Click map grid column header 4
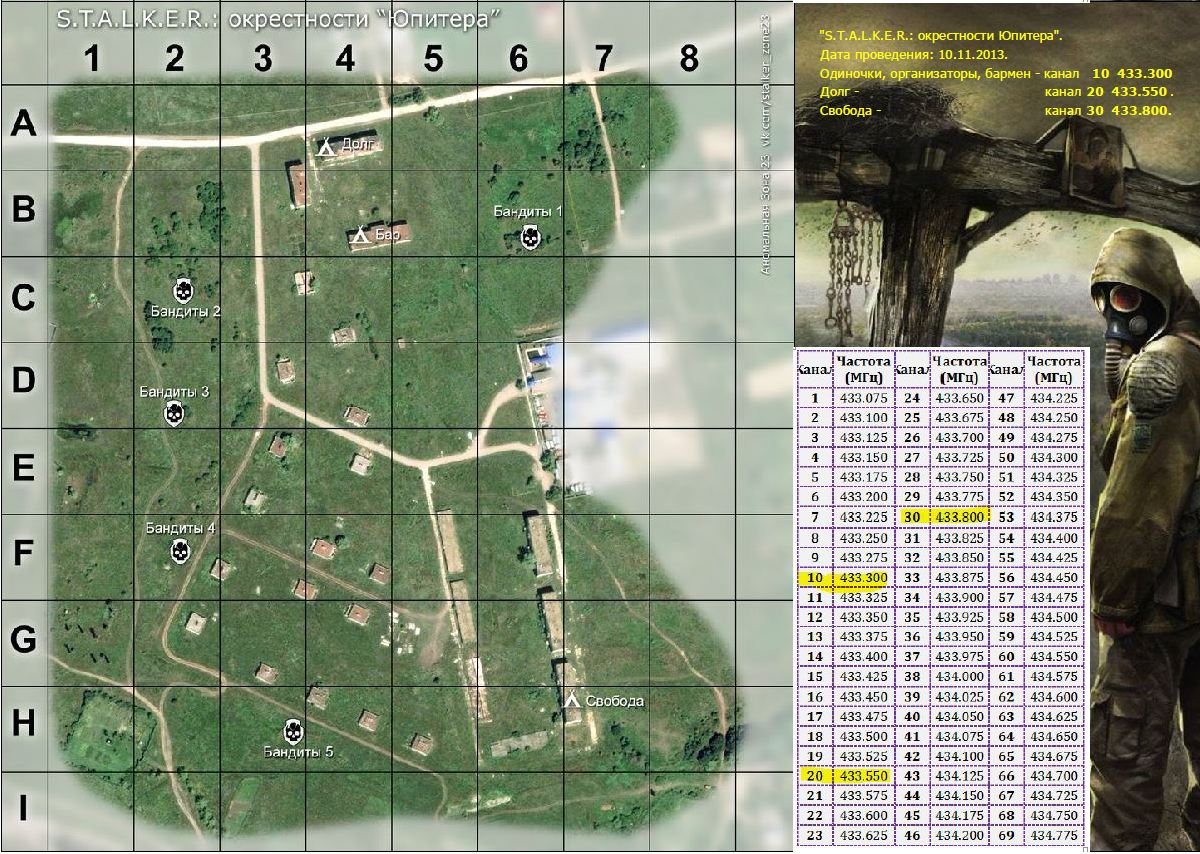Viewport: 1200px width, 854px height. point(345,60)
